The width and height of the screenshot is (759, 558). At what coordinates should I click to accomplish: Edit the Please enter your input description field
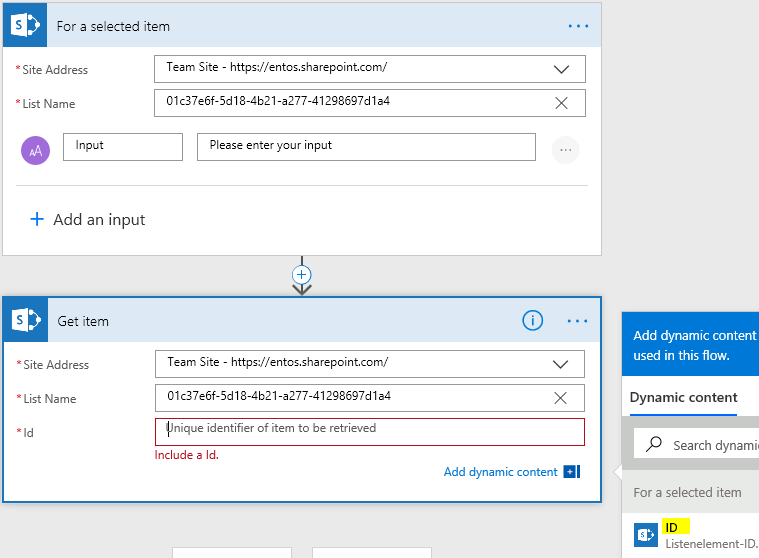(366, 147)
